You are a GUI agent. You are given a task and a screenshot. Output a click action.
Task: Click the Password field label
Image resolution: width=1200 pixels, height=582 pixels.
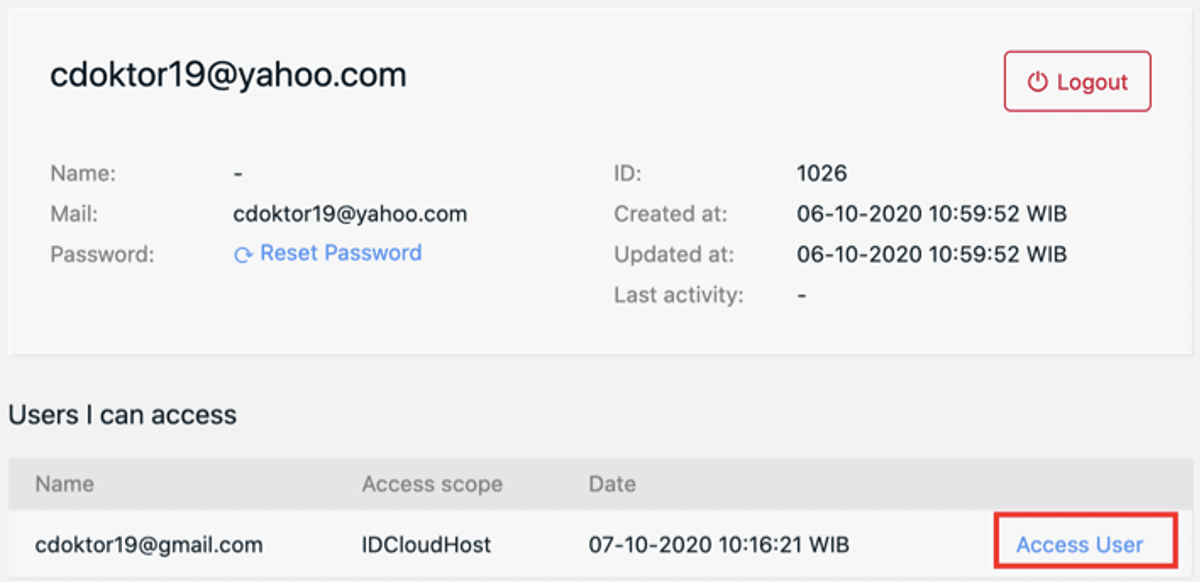click(102, 254)
